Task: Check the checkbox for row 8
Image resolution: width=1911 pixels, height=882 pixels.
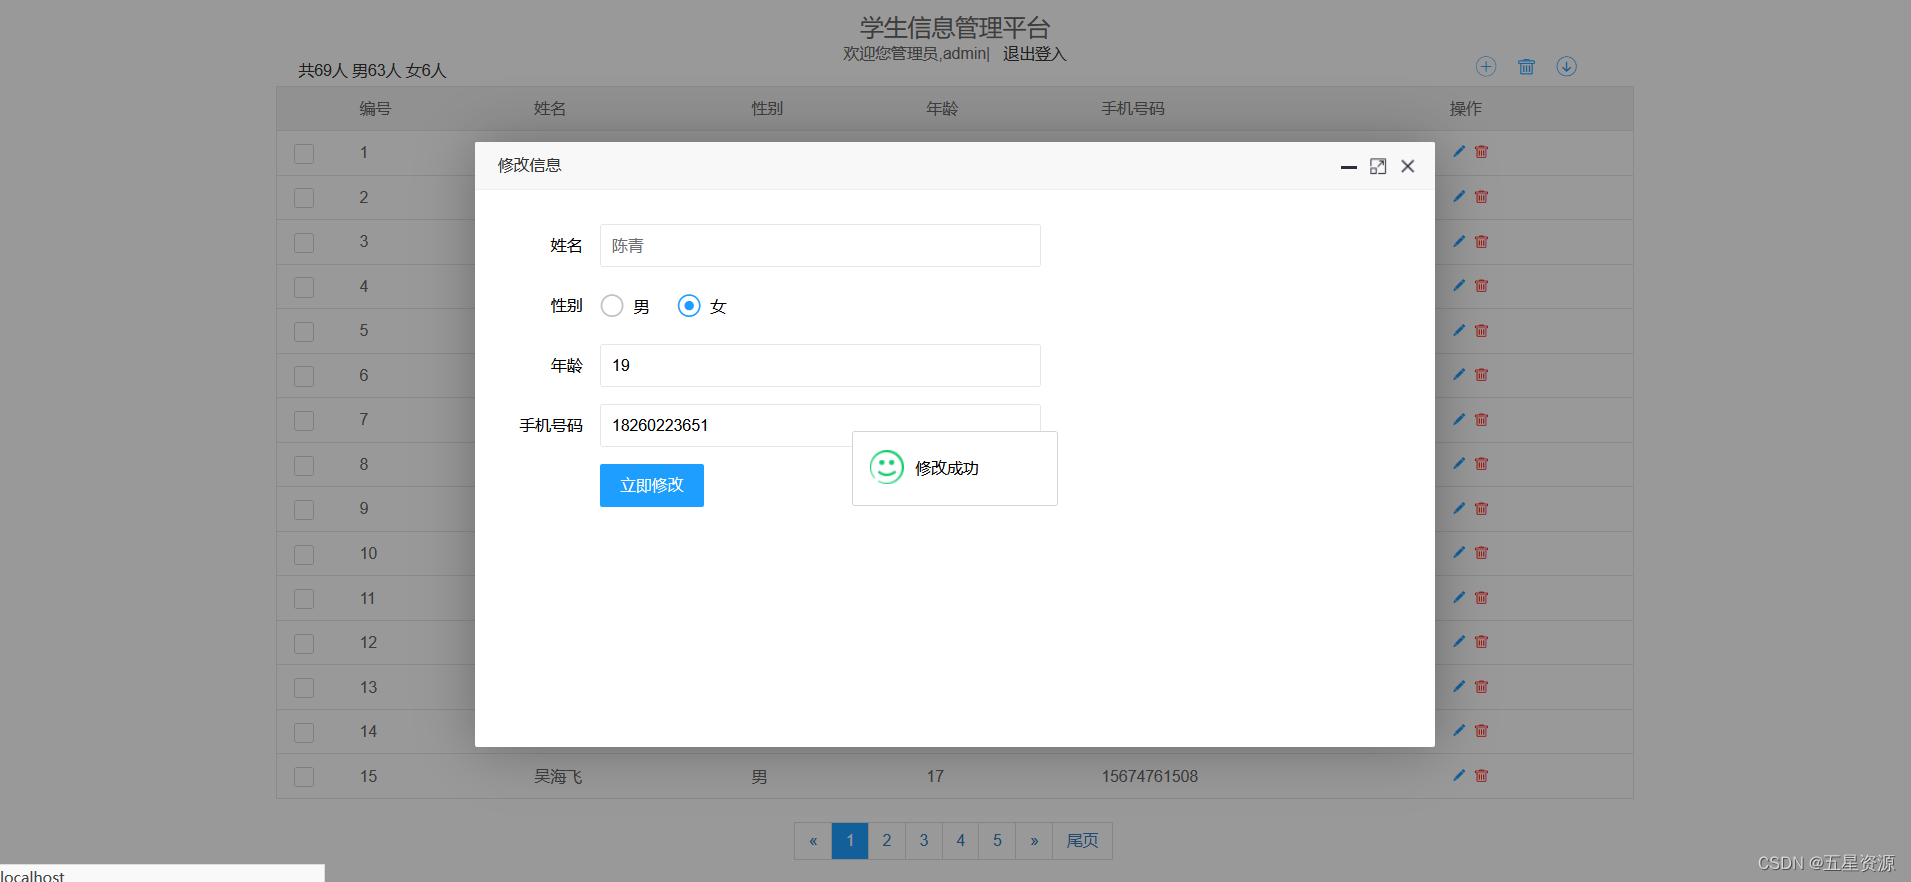Action: pyautogui.click(x=304, y=465)
